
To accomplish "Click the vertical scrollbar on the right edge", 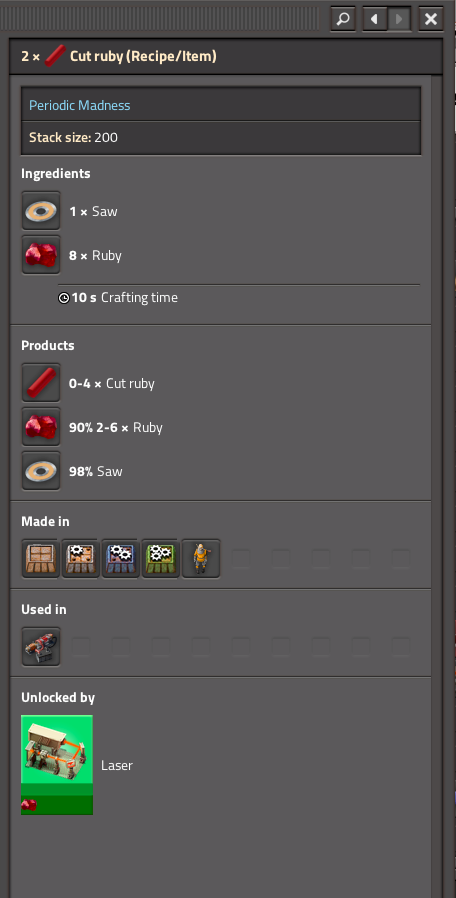I will click(x=437, y=486).
